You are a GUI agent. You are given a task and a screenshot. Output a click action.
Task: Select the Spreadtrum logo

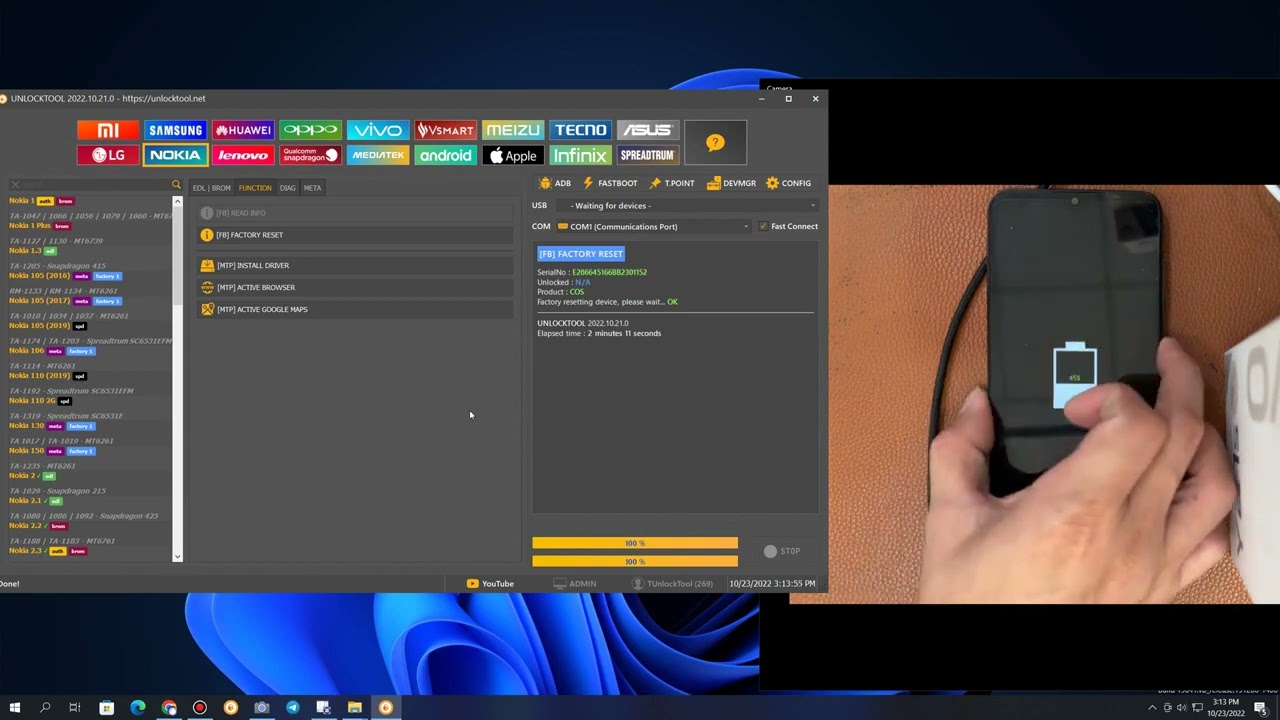(648, 155)
